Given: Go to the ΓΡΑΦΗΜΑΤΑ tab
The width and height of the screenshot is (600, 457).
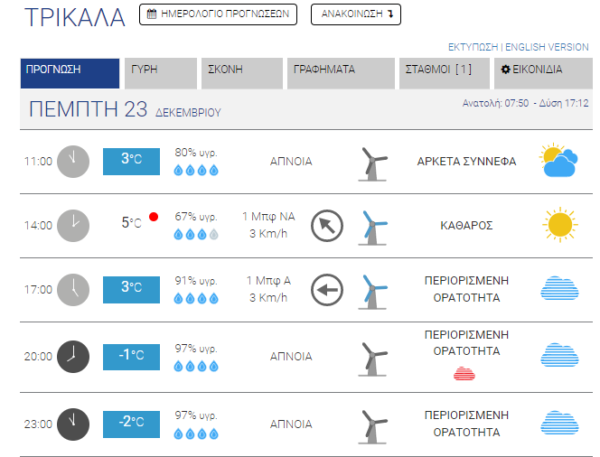Looking at the screenshot, I should (340, 73).
